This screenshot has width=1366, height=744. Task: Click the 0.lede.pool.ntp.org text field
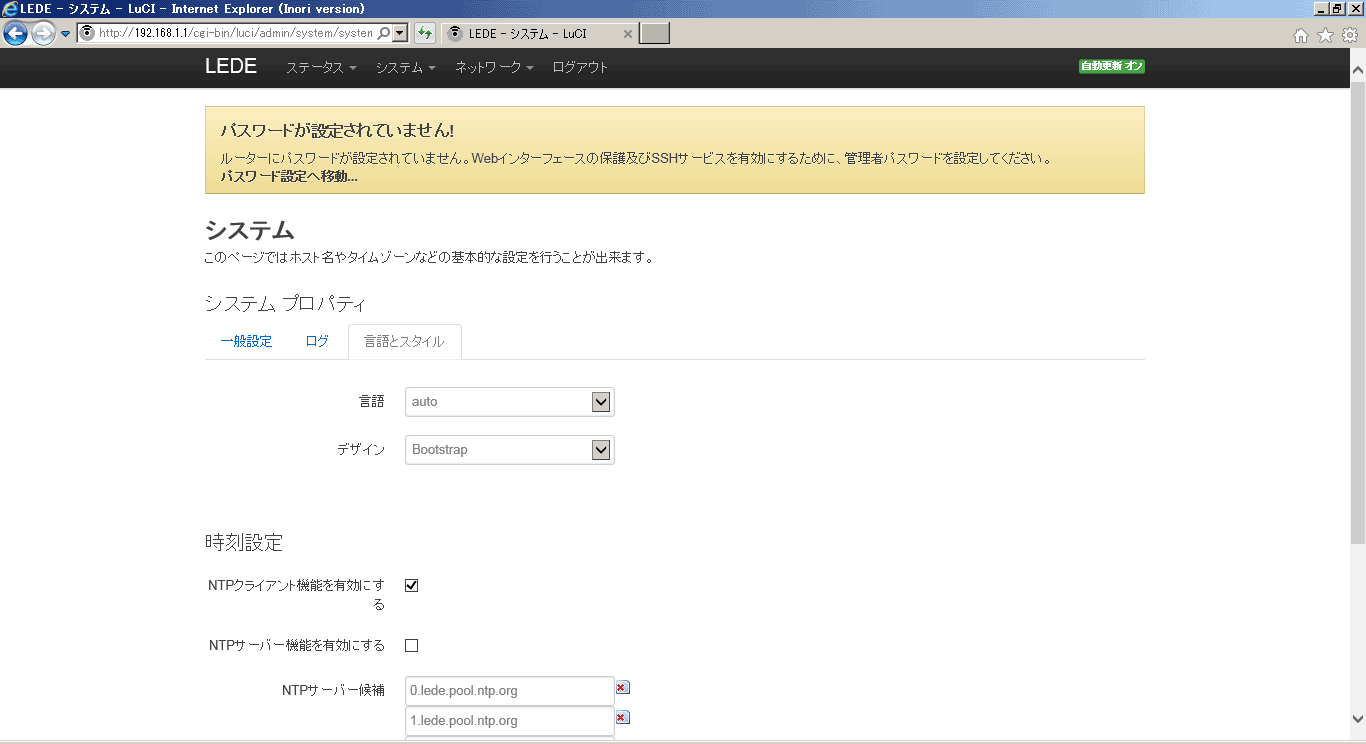point(508,691)
